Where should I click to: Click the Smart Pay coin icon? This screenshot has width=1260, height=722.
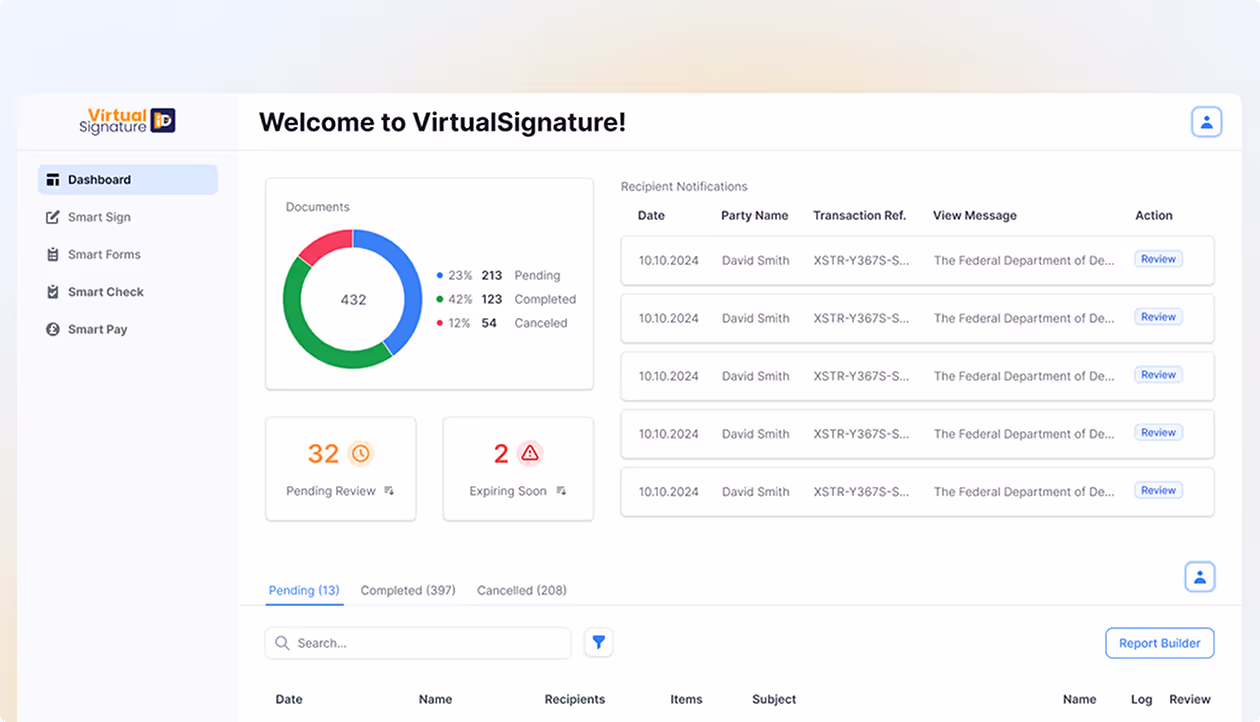tap(53, 329)
